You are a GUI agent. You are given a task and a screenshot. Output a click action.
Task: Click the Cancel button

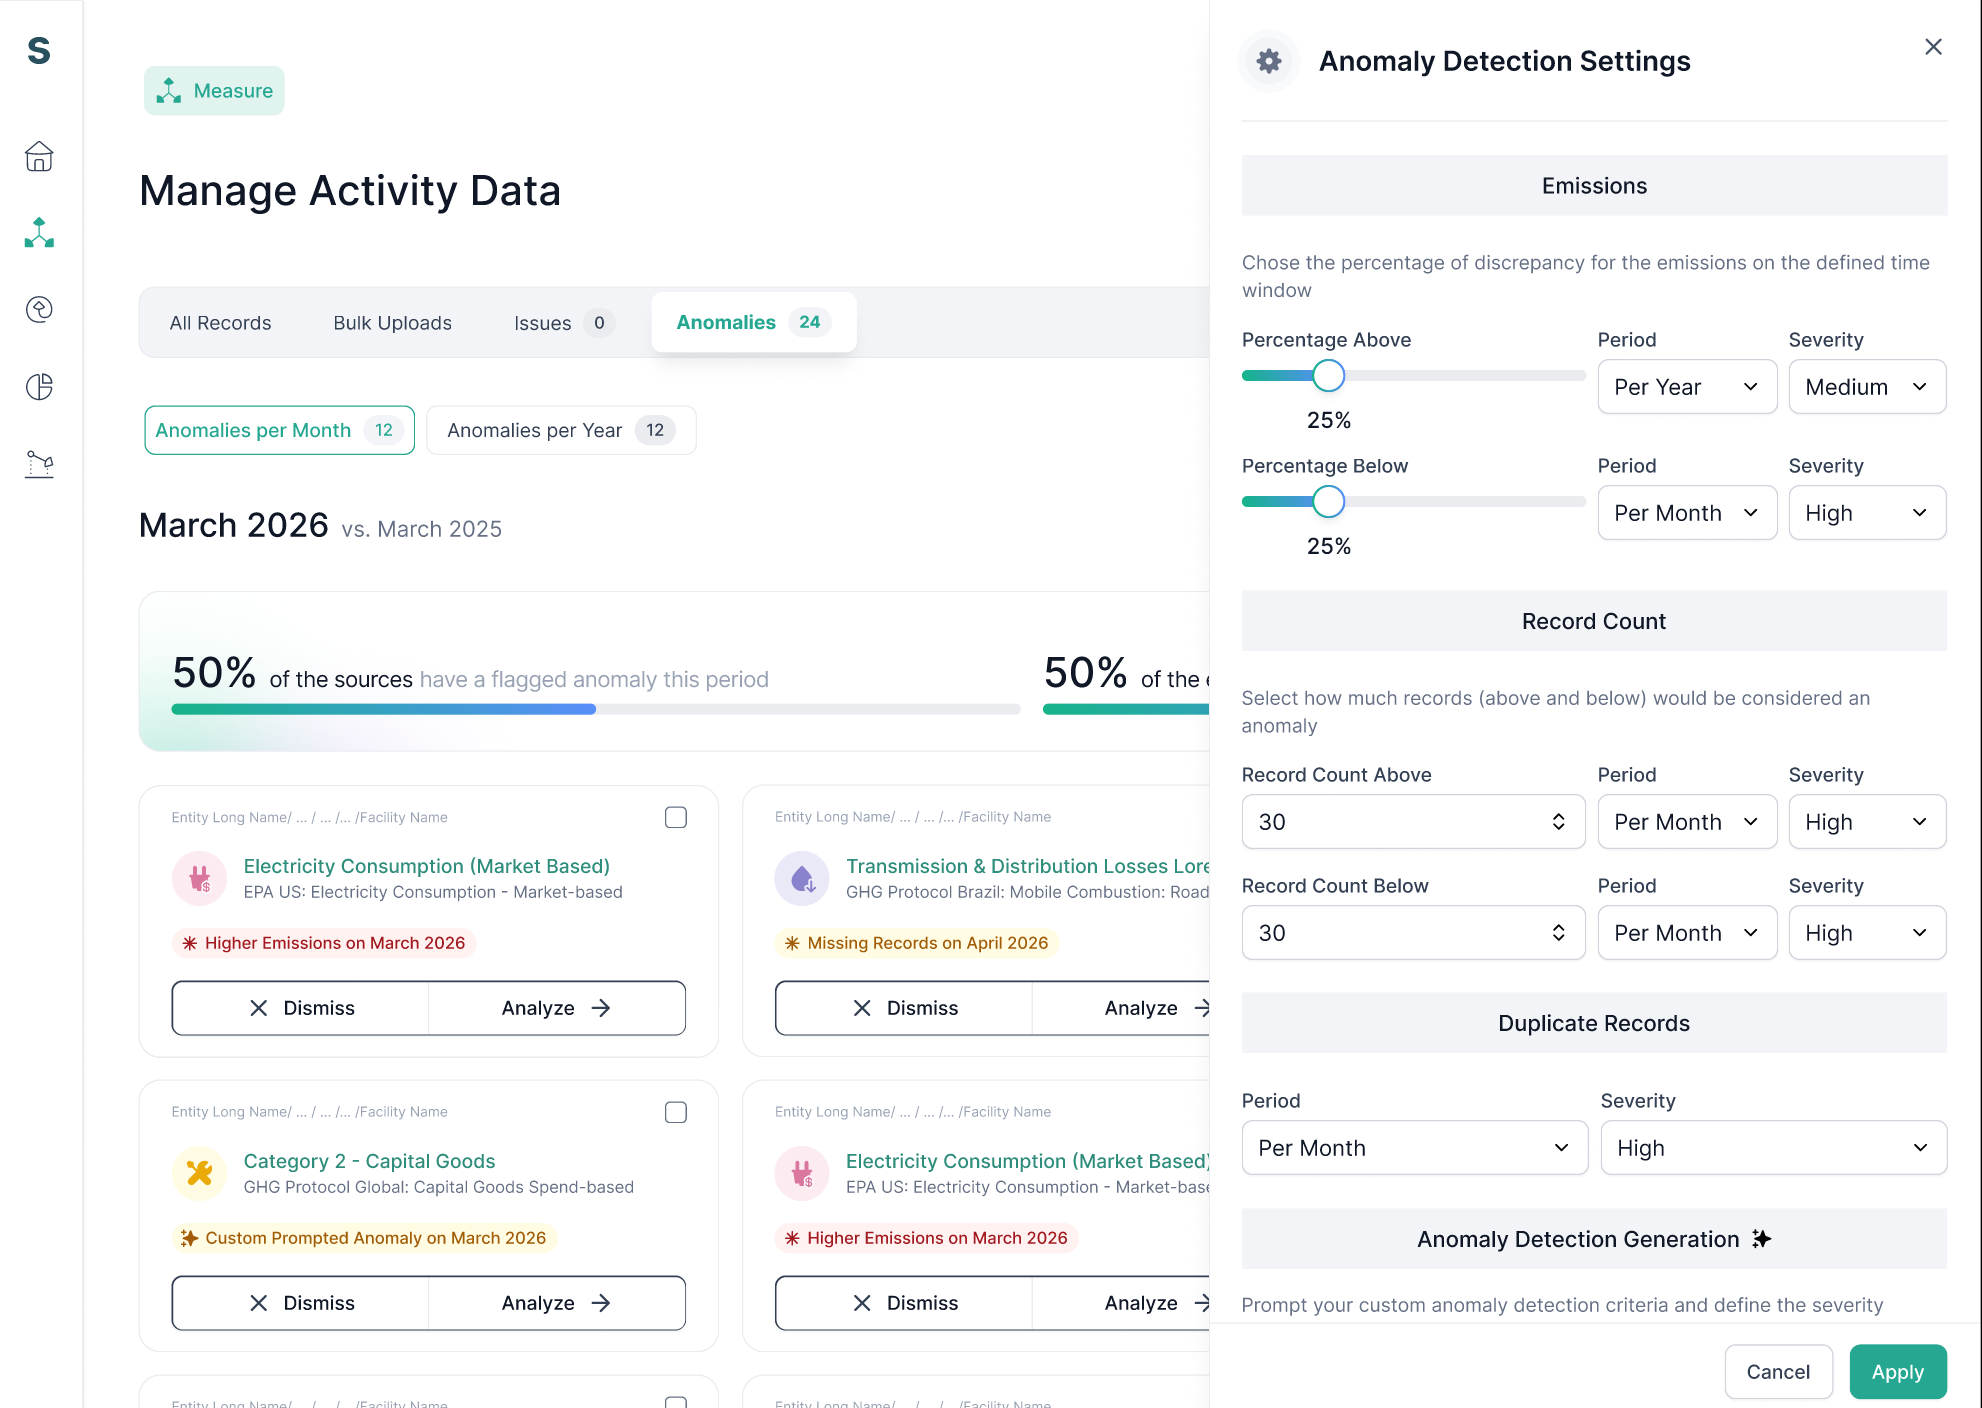click(1778, 1372)
